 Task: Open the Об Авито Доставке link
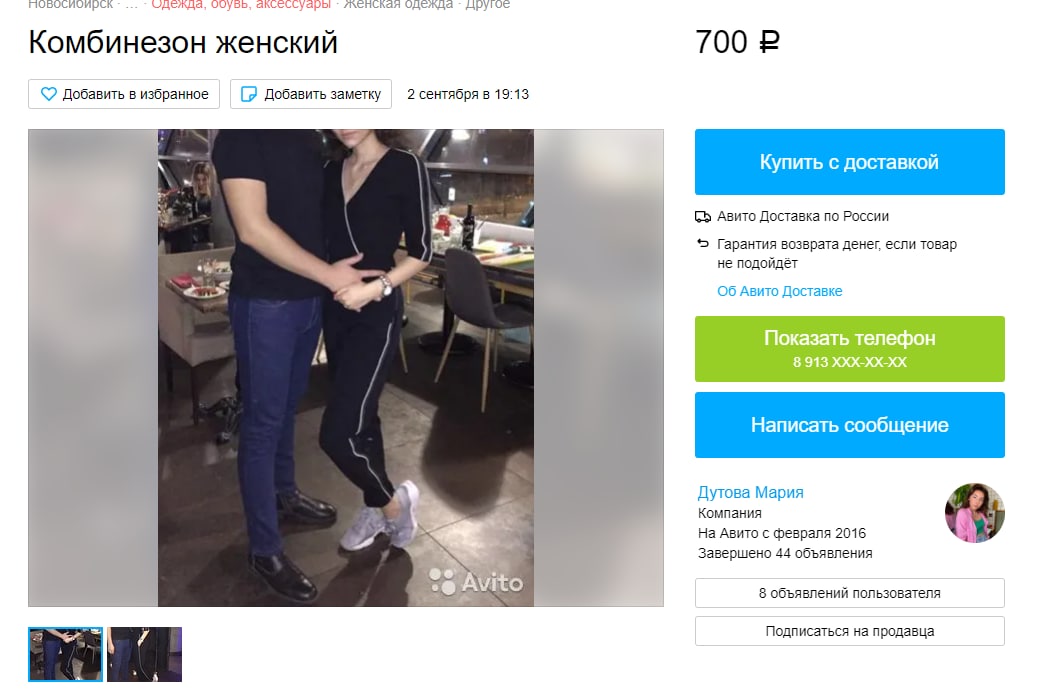pos(779,291)
